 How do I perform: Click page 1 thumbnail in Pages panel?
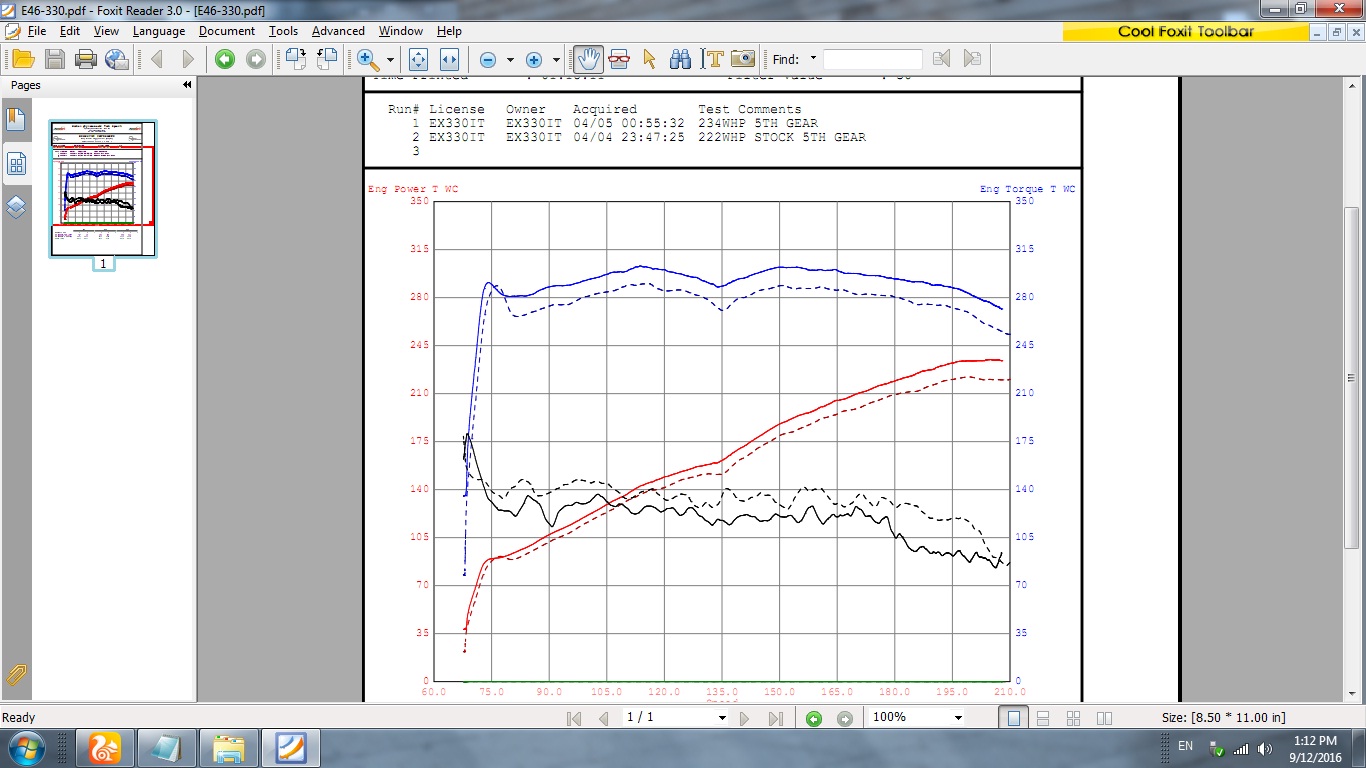pyautogui.click(x=103, y=188)
